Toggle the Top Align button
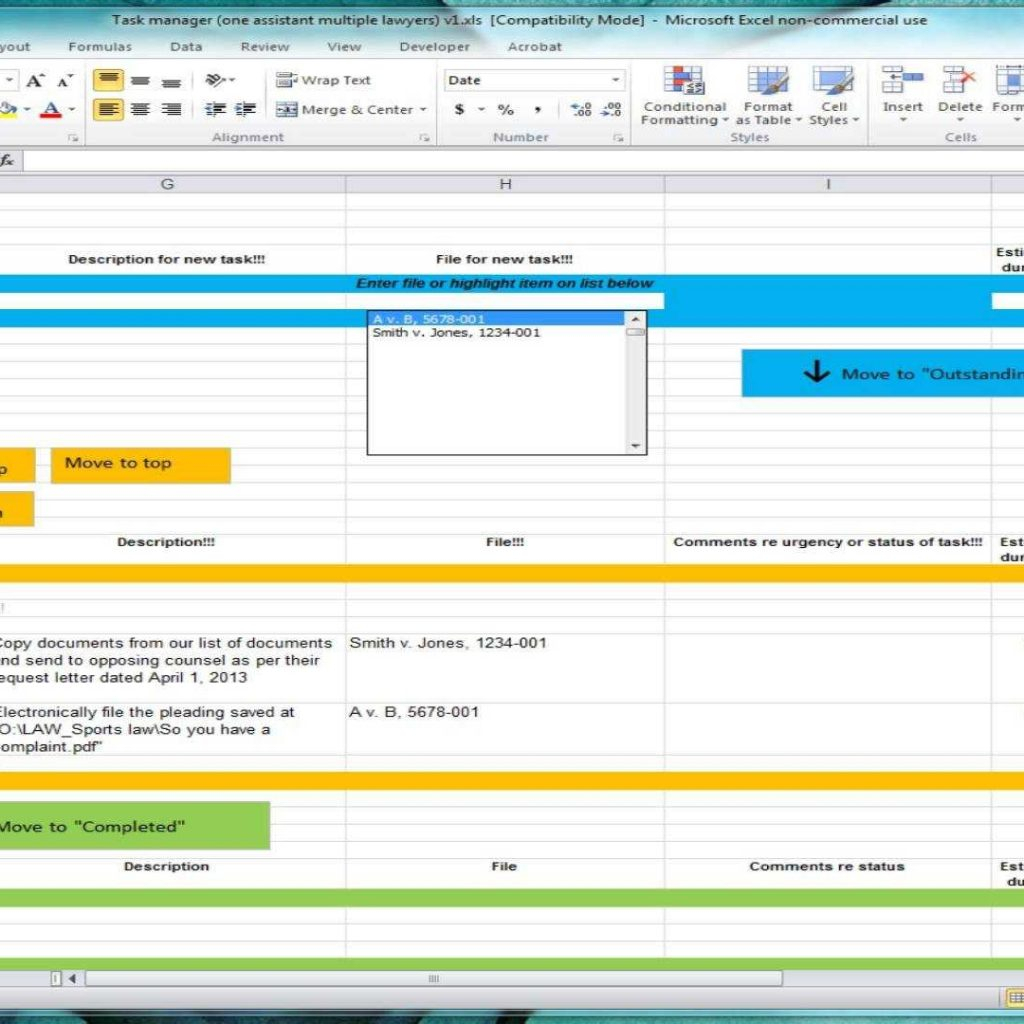 (x=108, y=81)
